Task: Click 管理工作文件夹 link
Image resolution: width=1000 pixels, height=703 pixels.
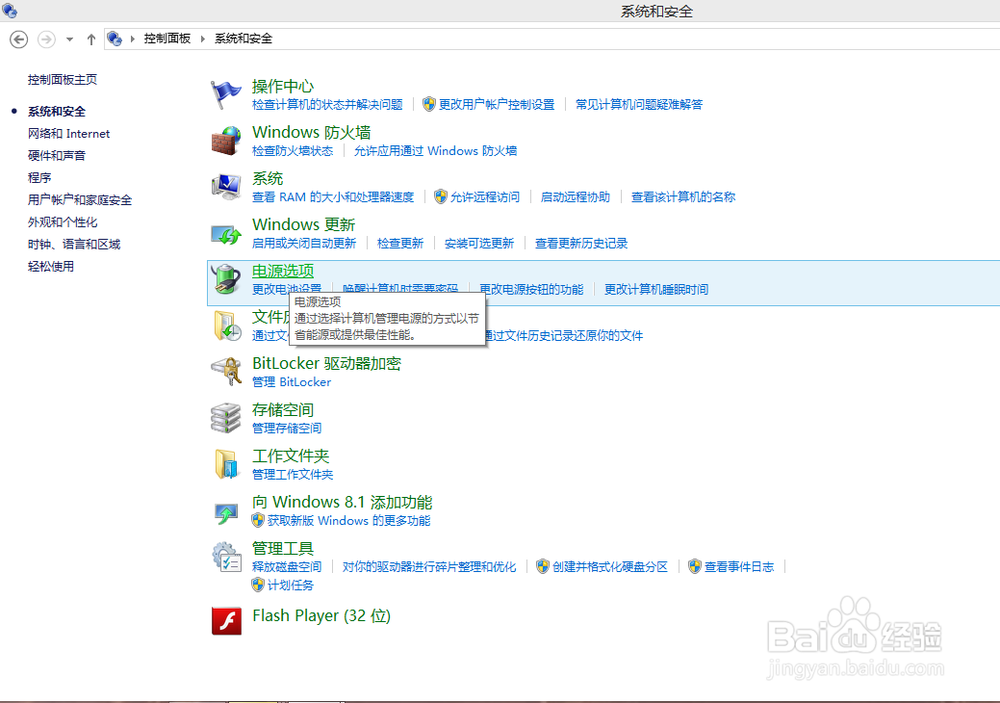Action: pyautogui.click(x=293, y=475)
